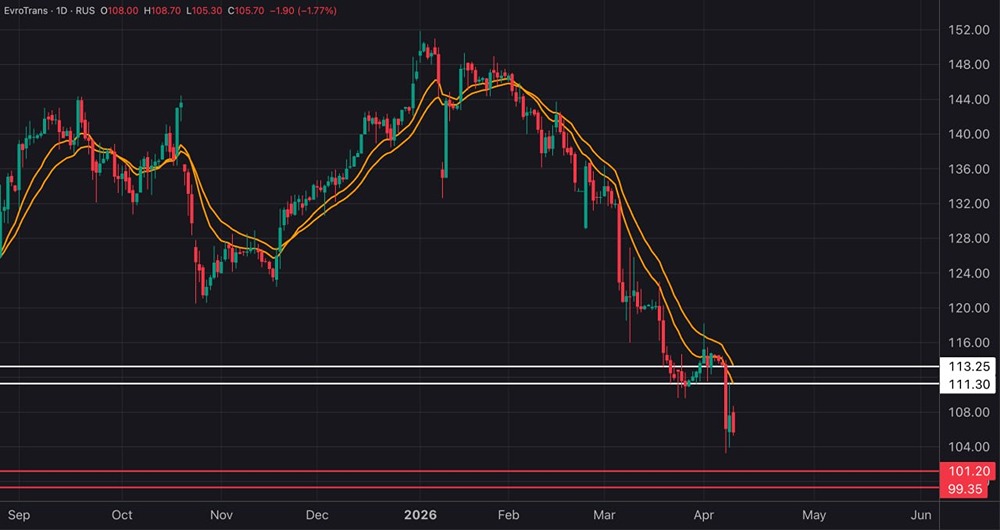Select the 113.25 white price label
The image size is (1000, 530).
(968, 367)
